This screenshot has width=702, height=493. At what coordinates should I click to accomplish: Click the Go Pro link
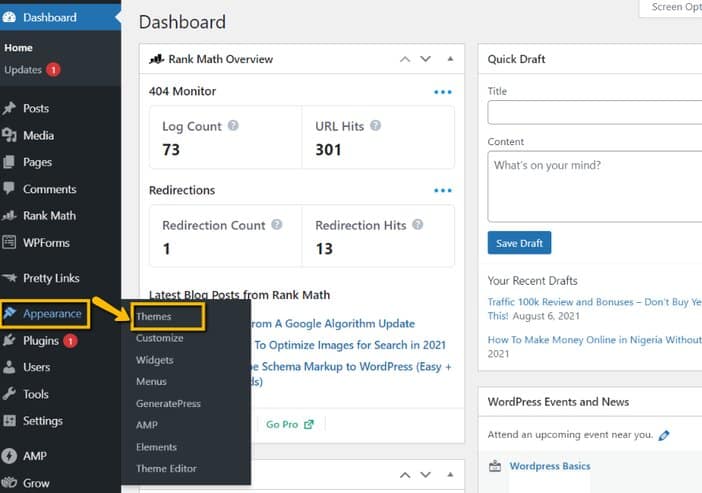pyautogui.click(x=282, y=424)
